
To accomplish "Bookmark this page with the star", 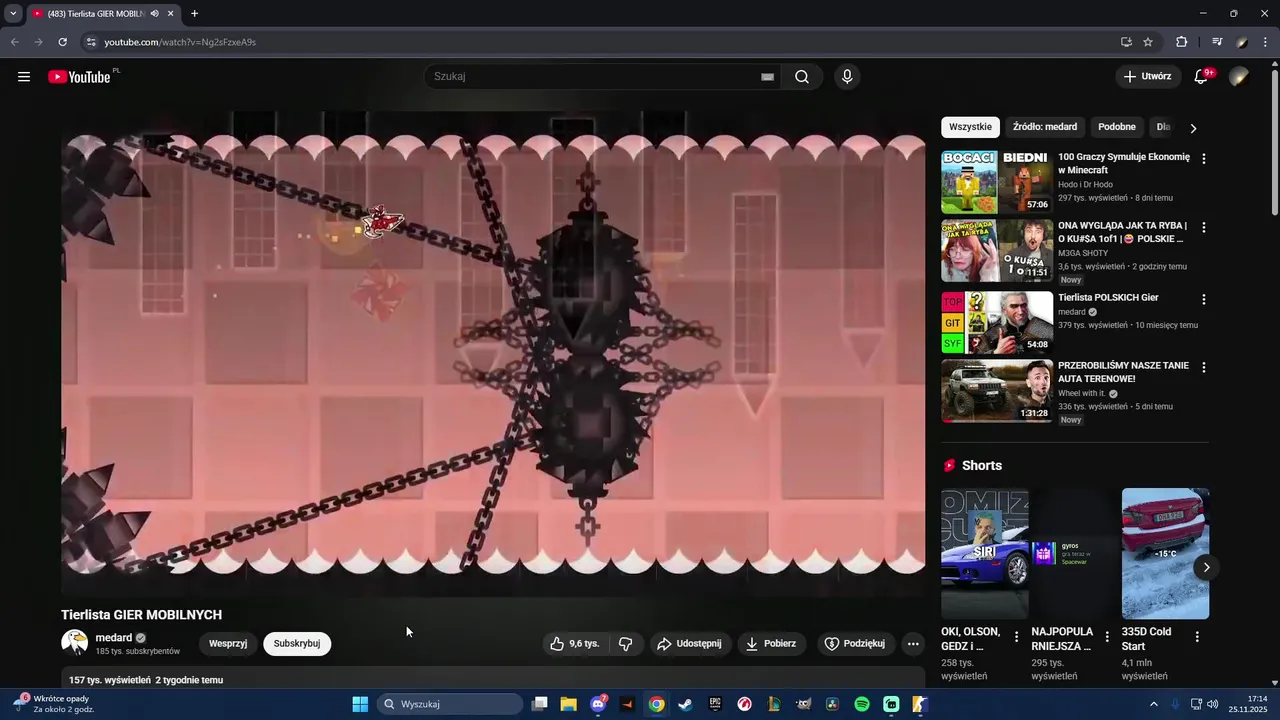I will [x=1148, y=42].
